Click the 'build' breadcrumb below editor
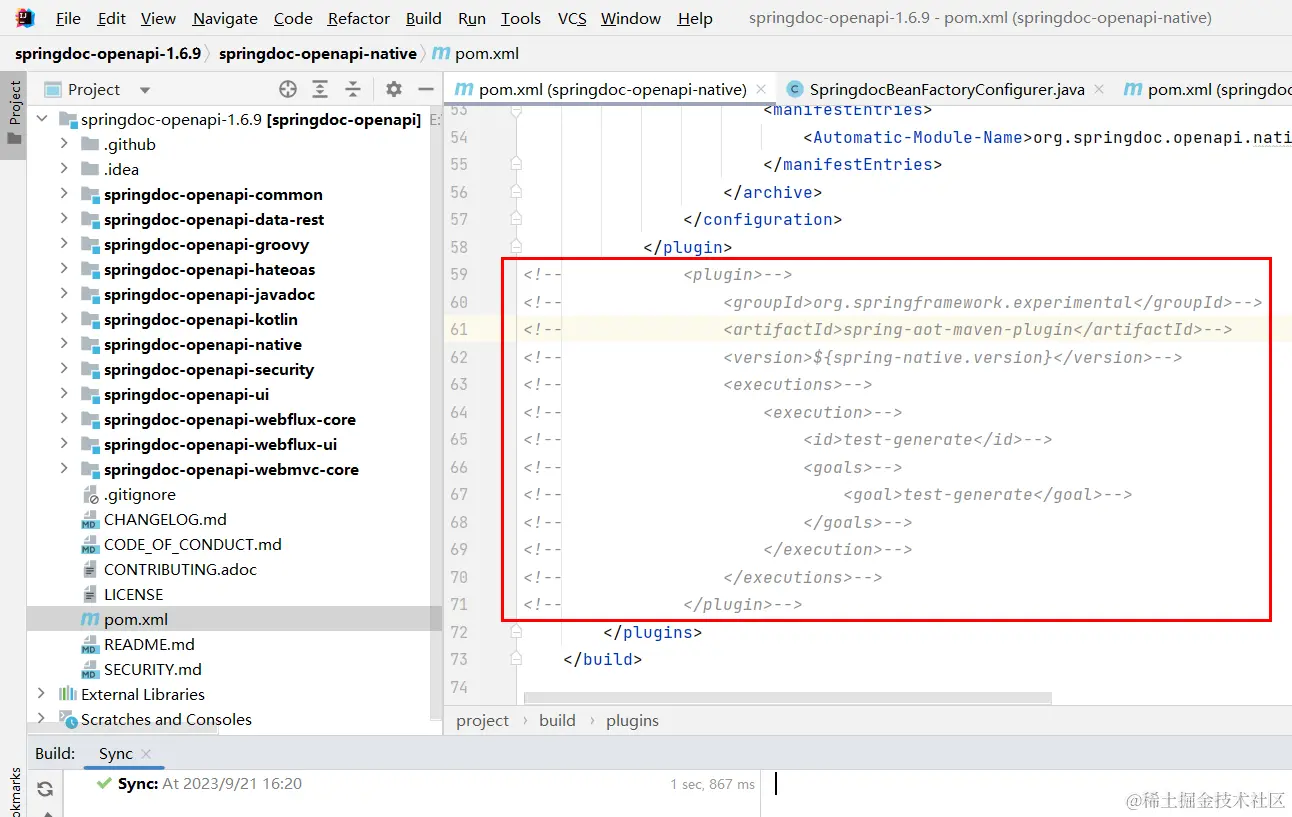This screenshot has width=1292, height=817. click(557, 720)
